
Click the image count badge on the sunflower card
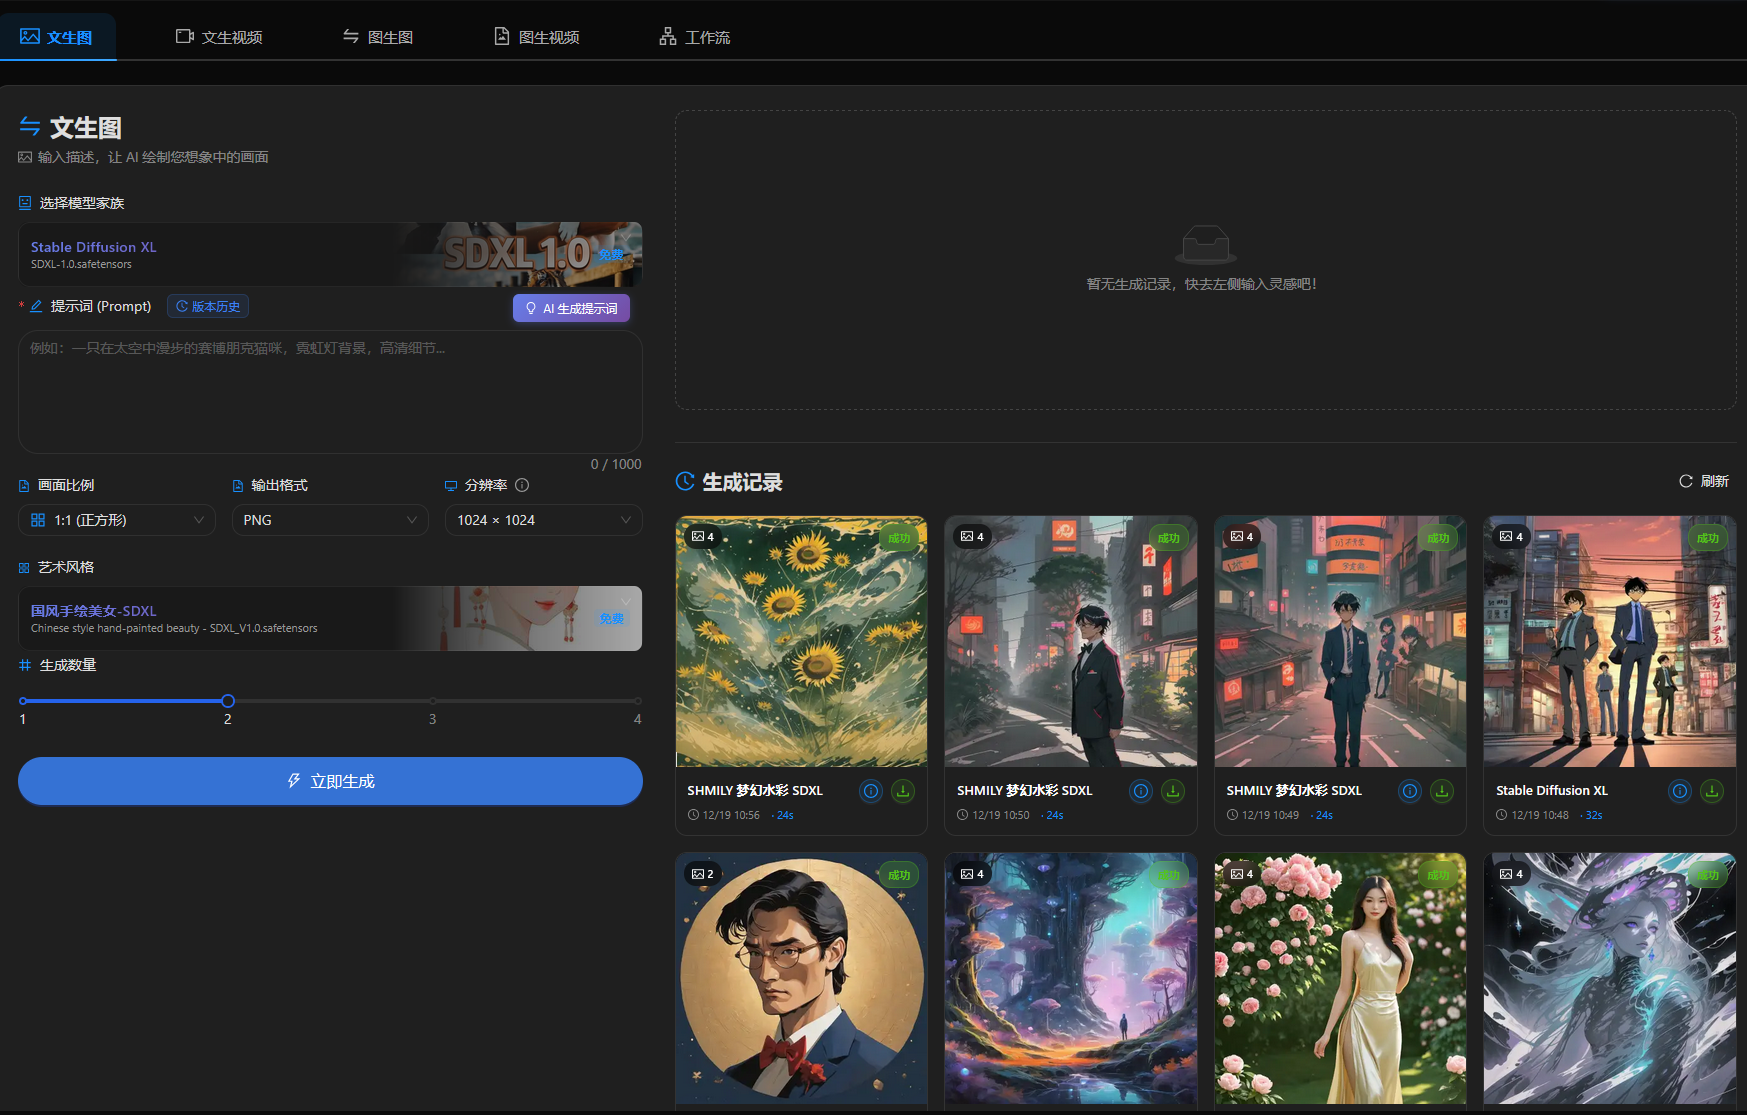(x=703, y=537)
